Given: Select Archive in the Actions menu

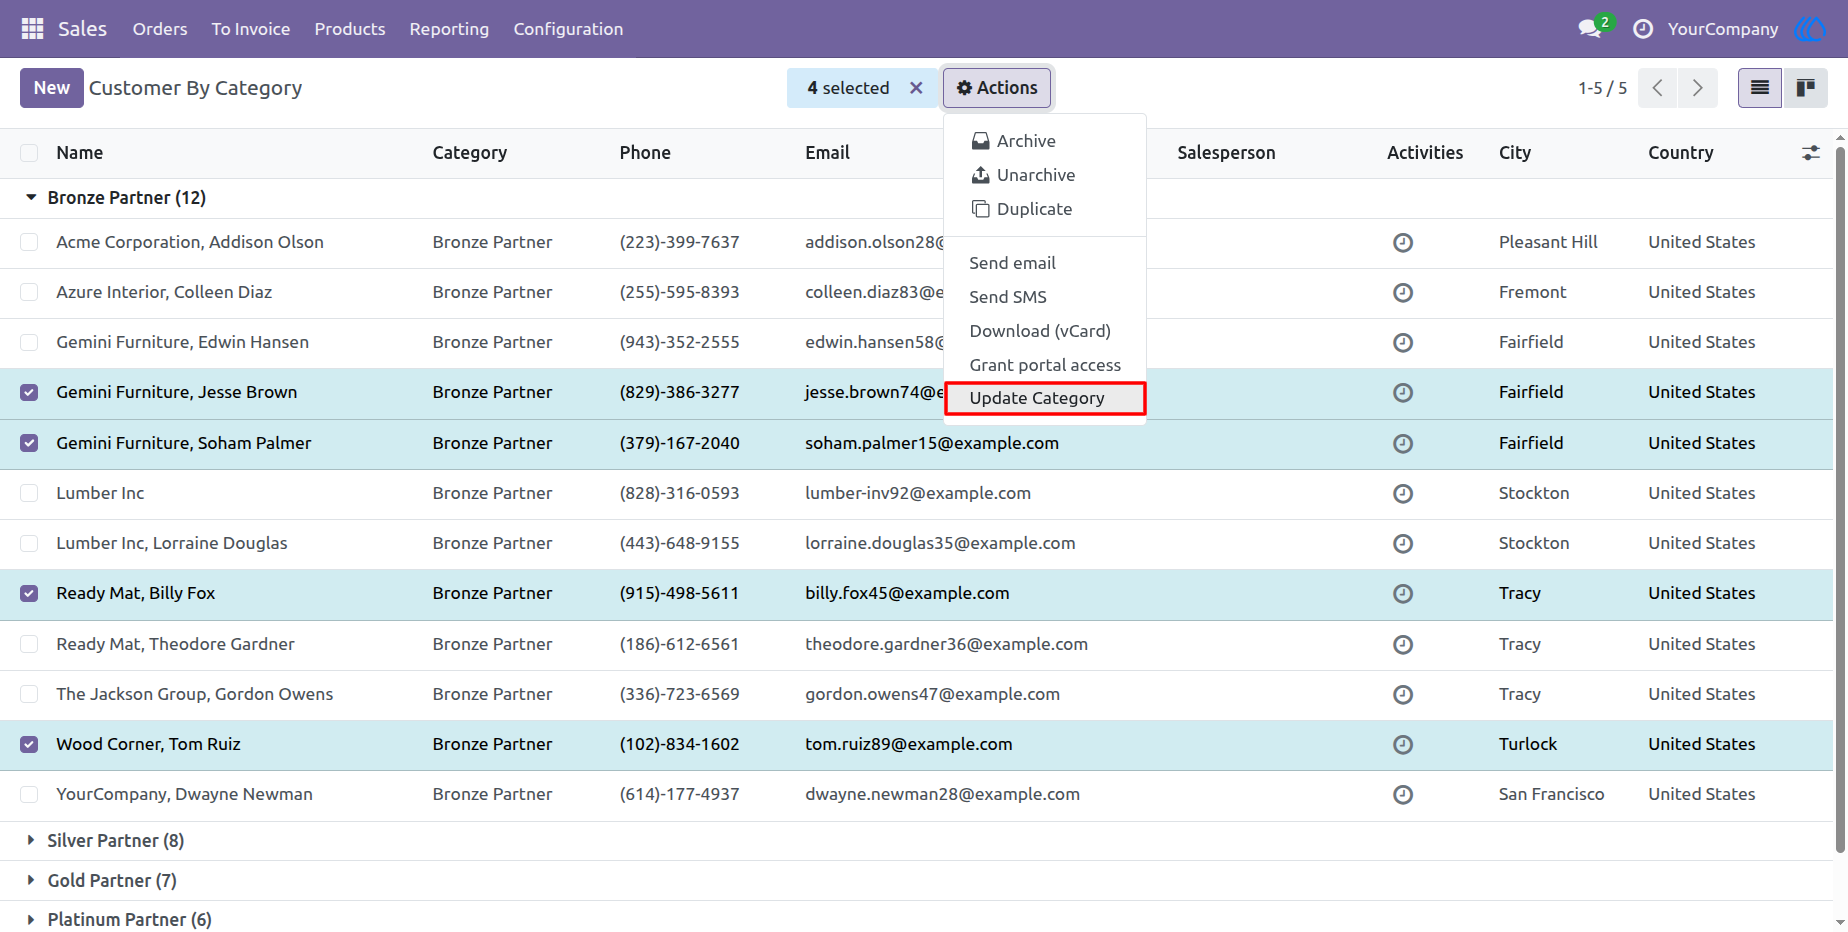Looking at the screenshot, I should point(1045,141).
